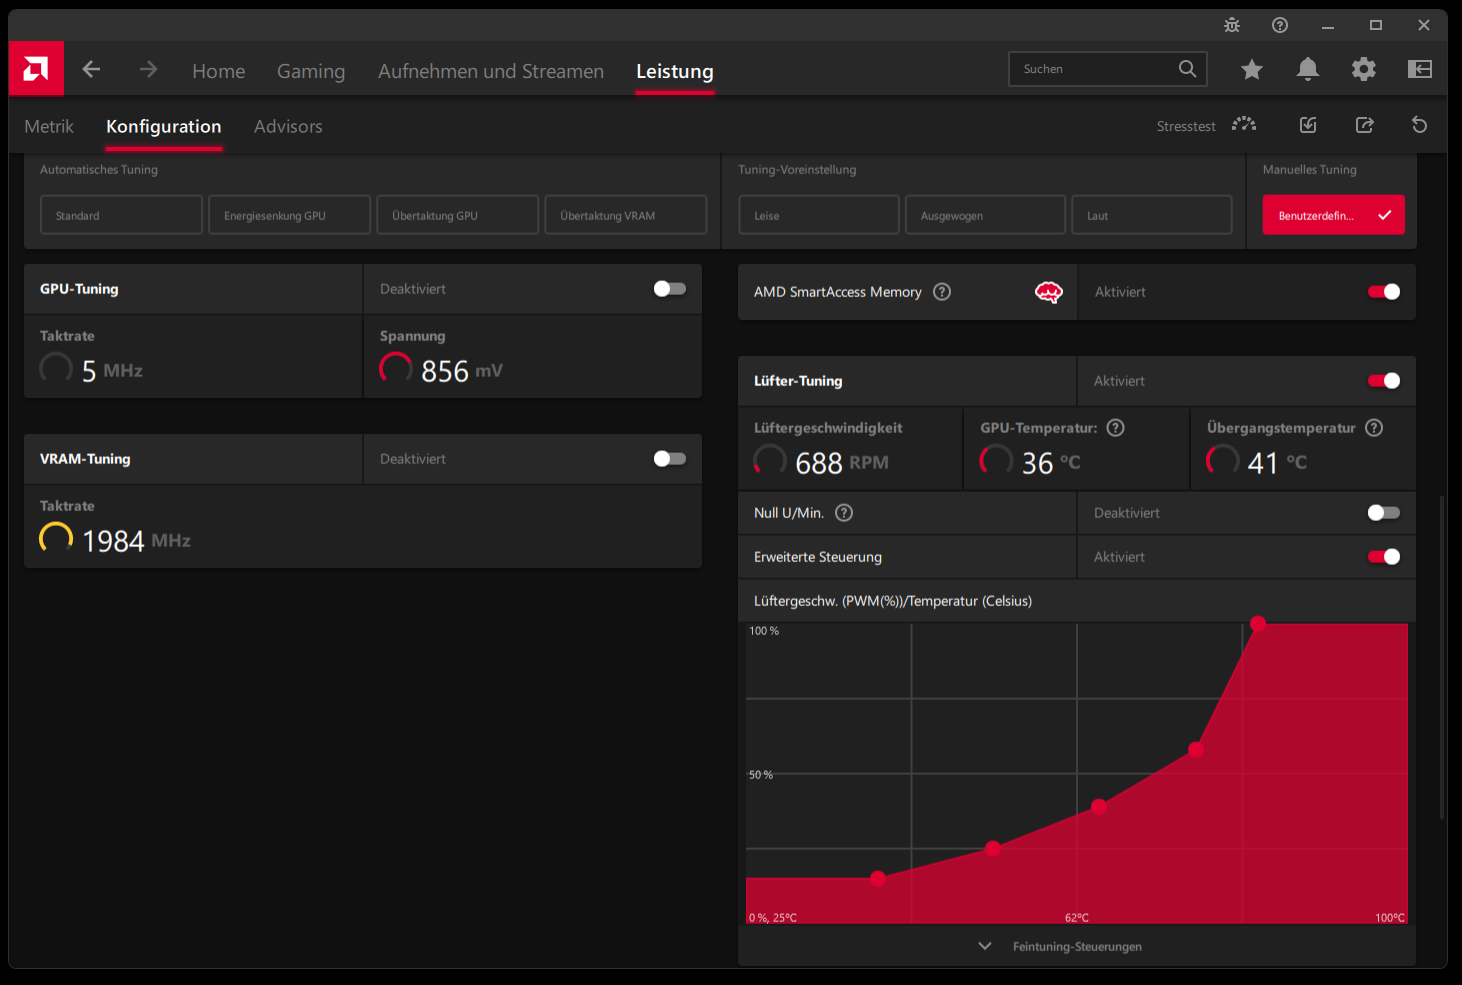Click the 100 % fan curve point
The width and height of the screenshot is (1462, 985).
pos(1258,624)
